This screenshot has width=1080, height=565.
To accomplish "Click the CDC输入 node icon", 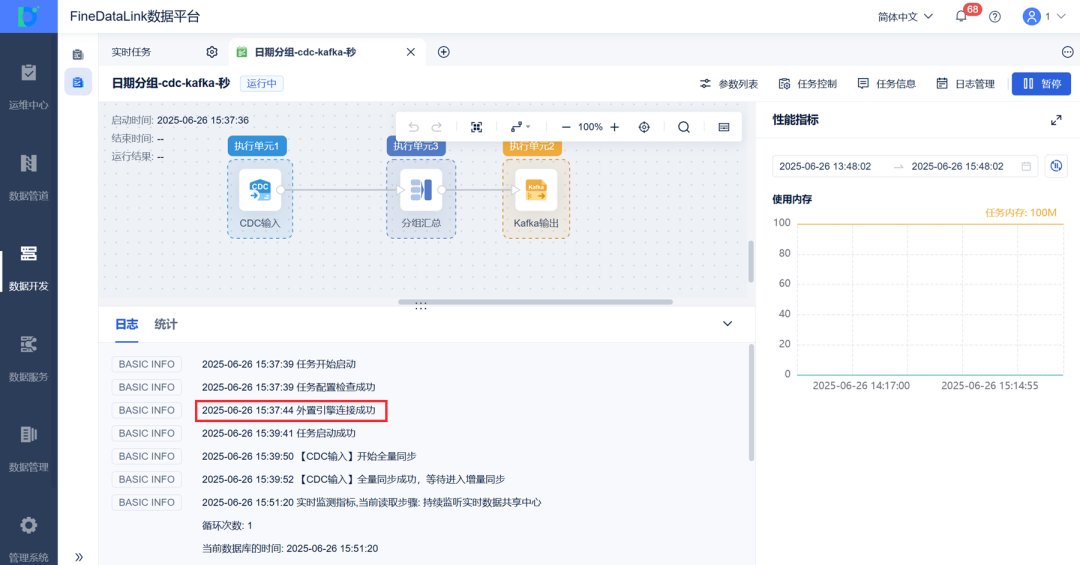I will point(260,190).
